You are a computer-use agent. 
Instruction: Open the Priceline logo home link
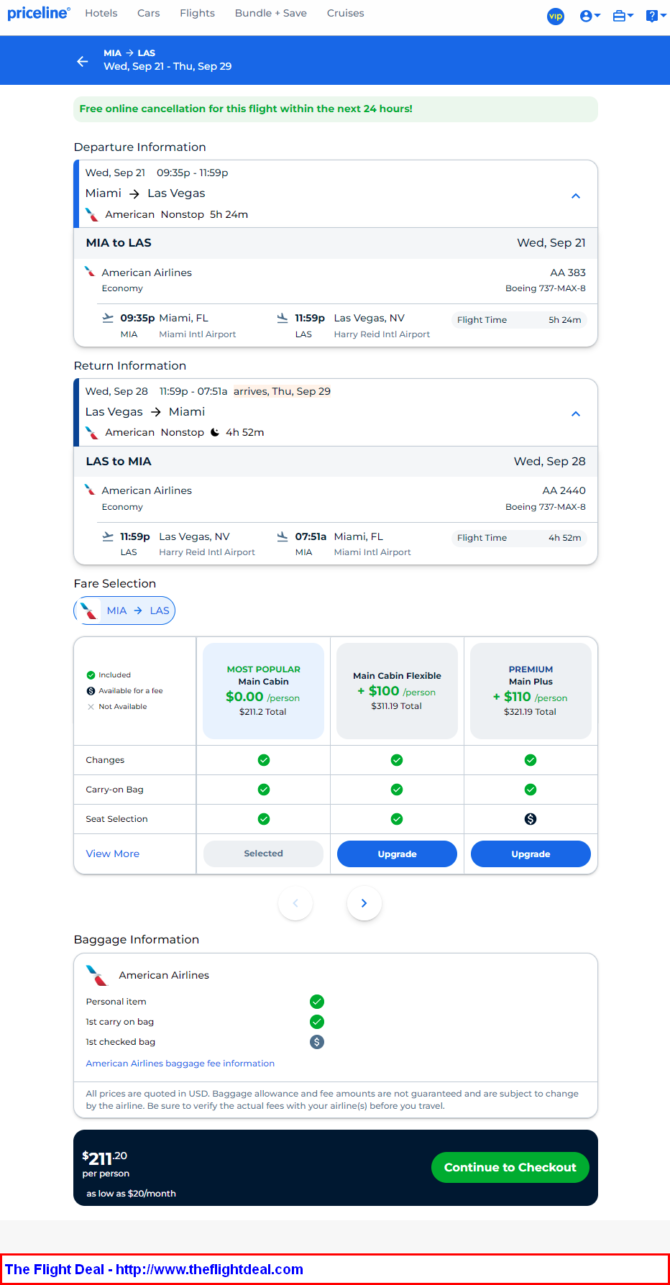click(39, 13)
